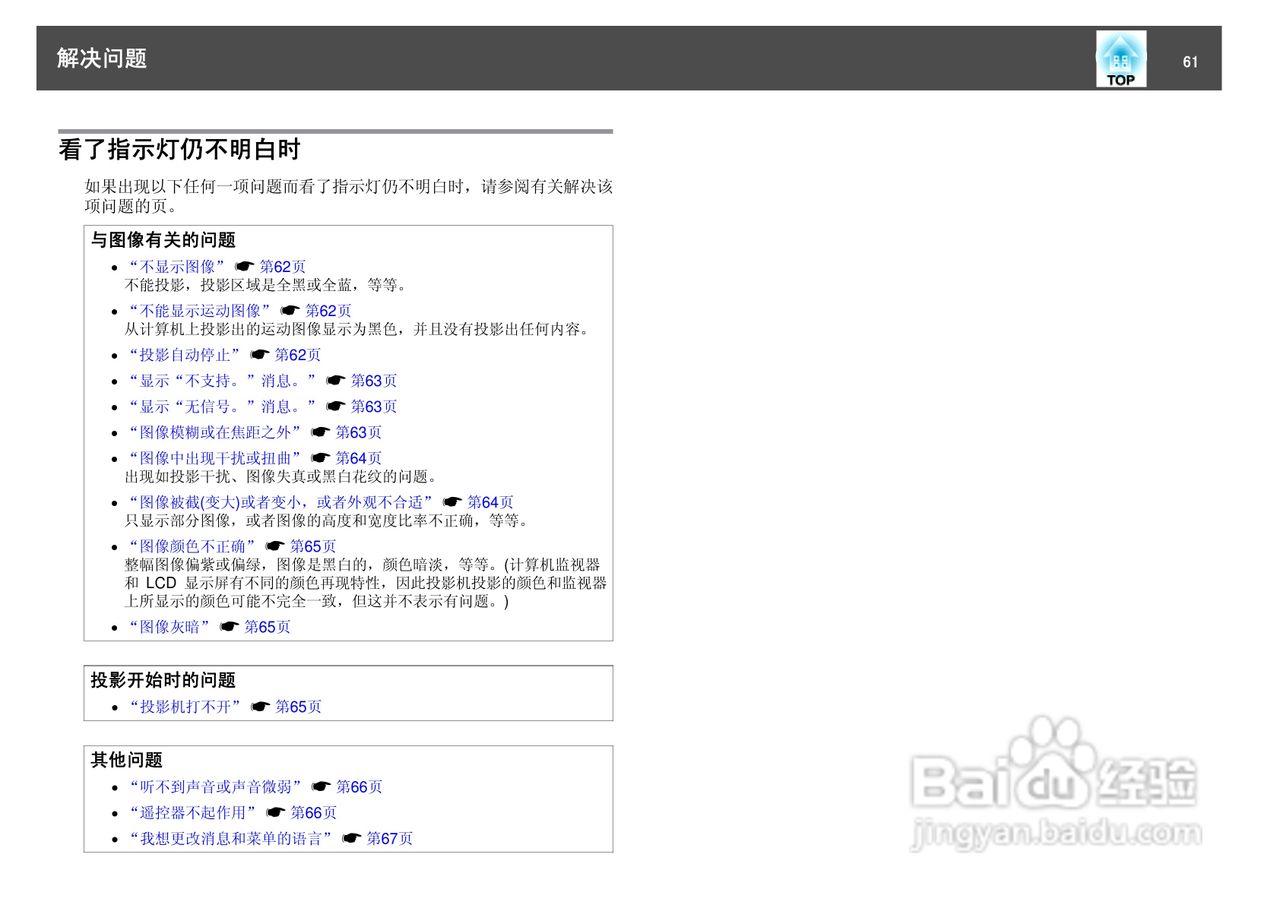
Task: Click pointing-hand icon beside “图像灰暗”
Action: [230, 627]
